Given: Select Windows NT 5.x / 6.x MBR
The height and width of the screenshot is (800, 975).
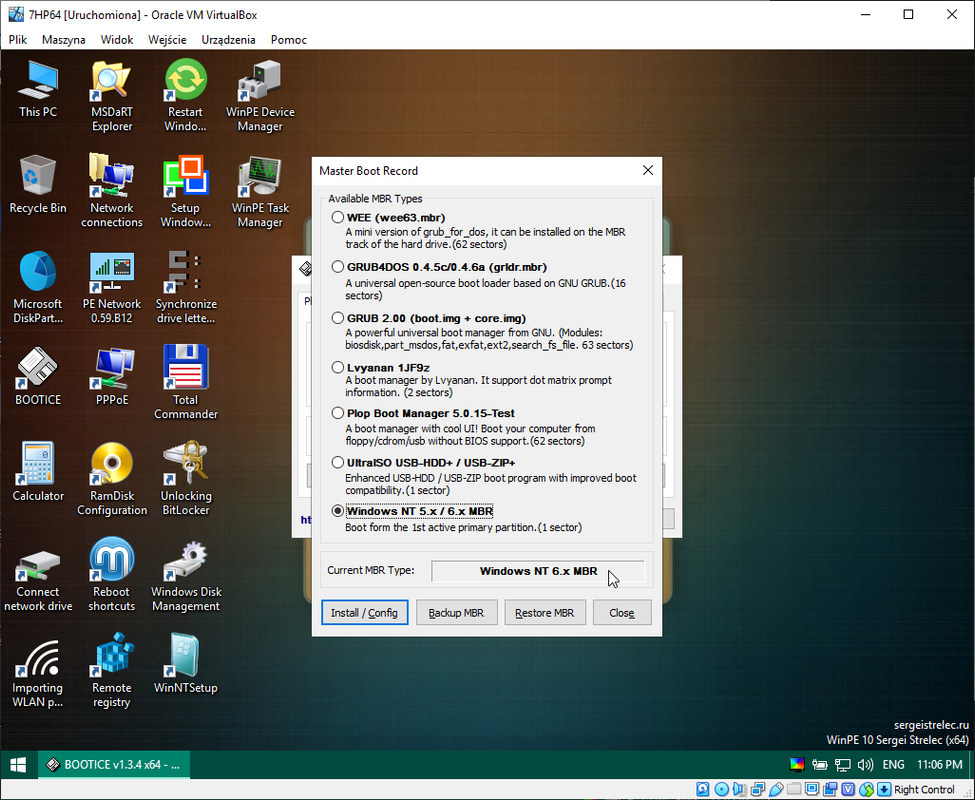Looking at the screenshot, I should [338, 511].
